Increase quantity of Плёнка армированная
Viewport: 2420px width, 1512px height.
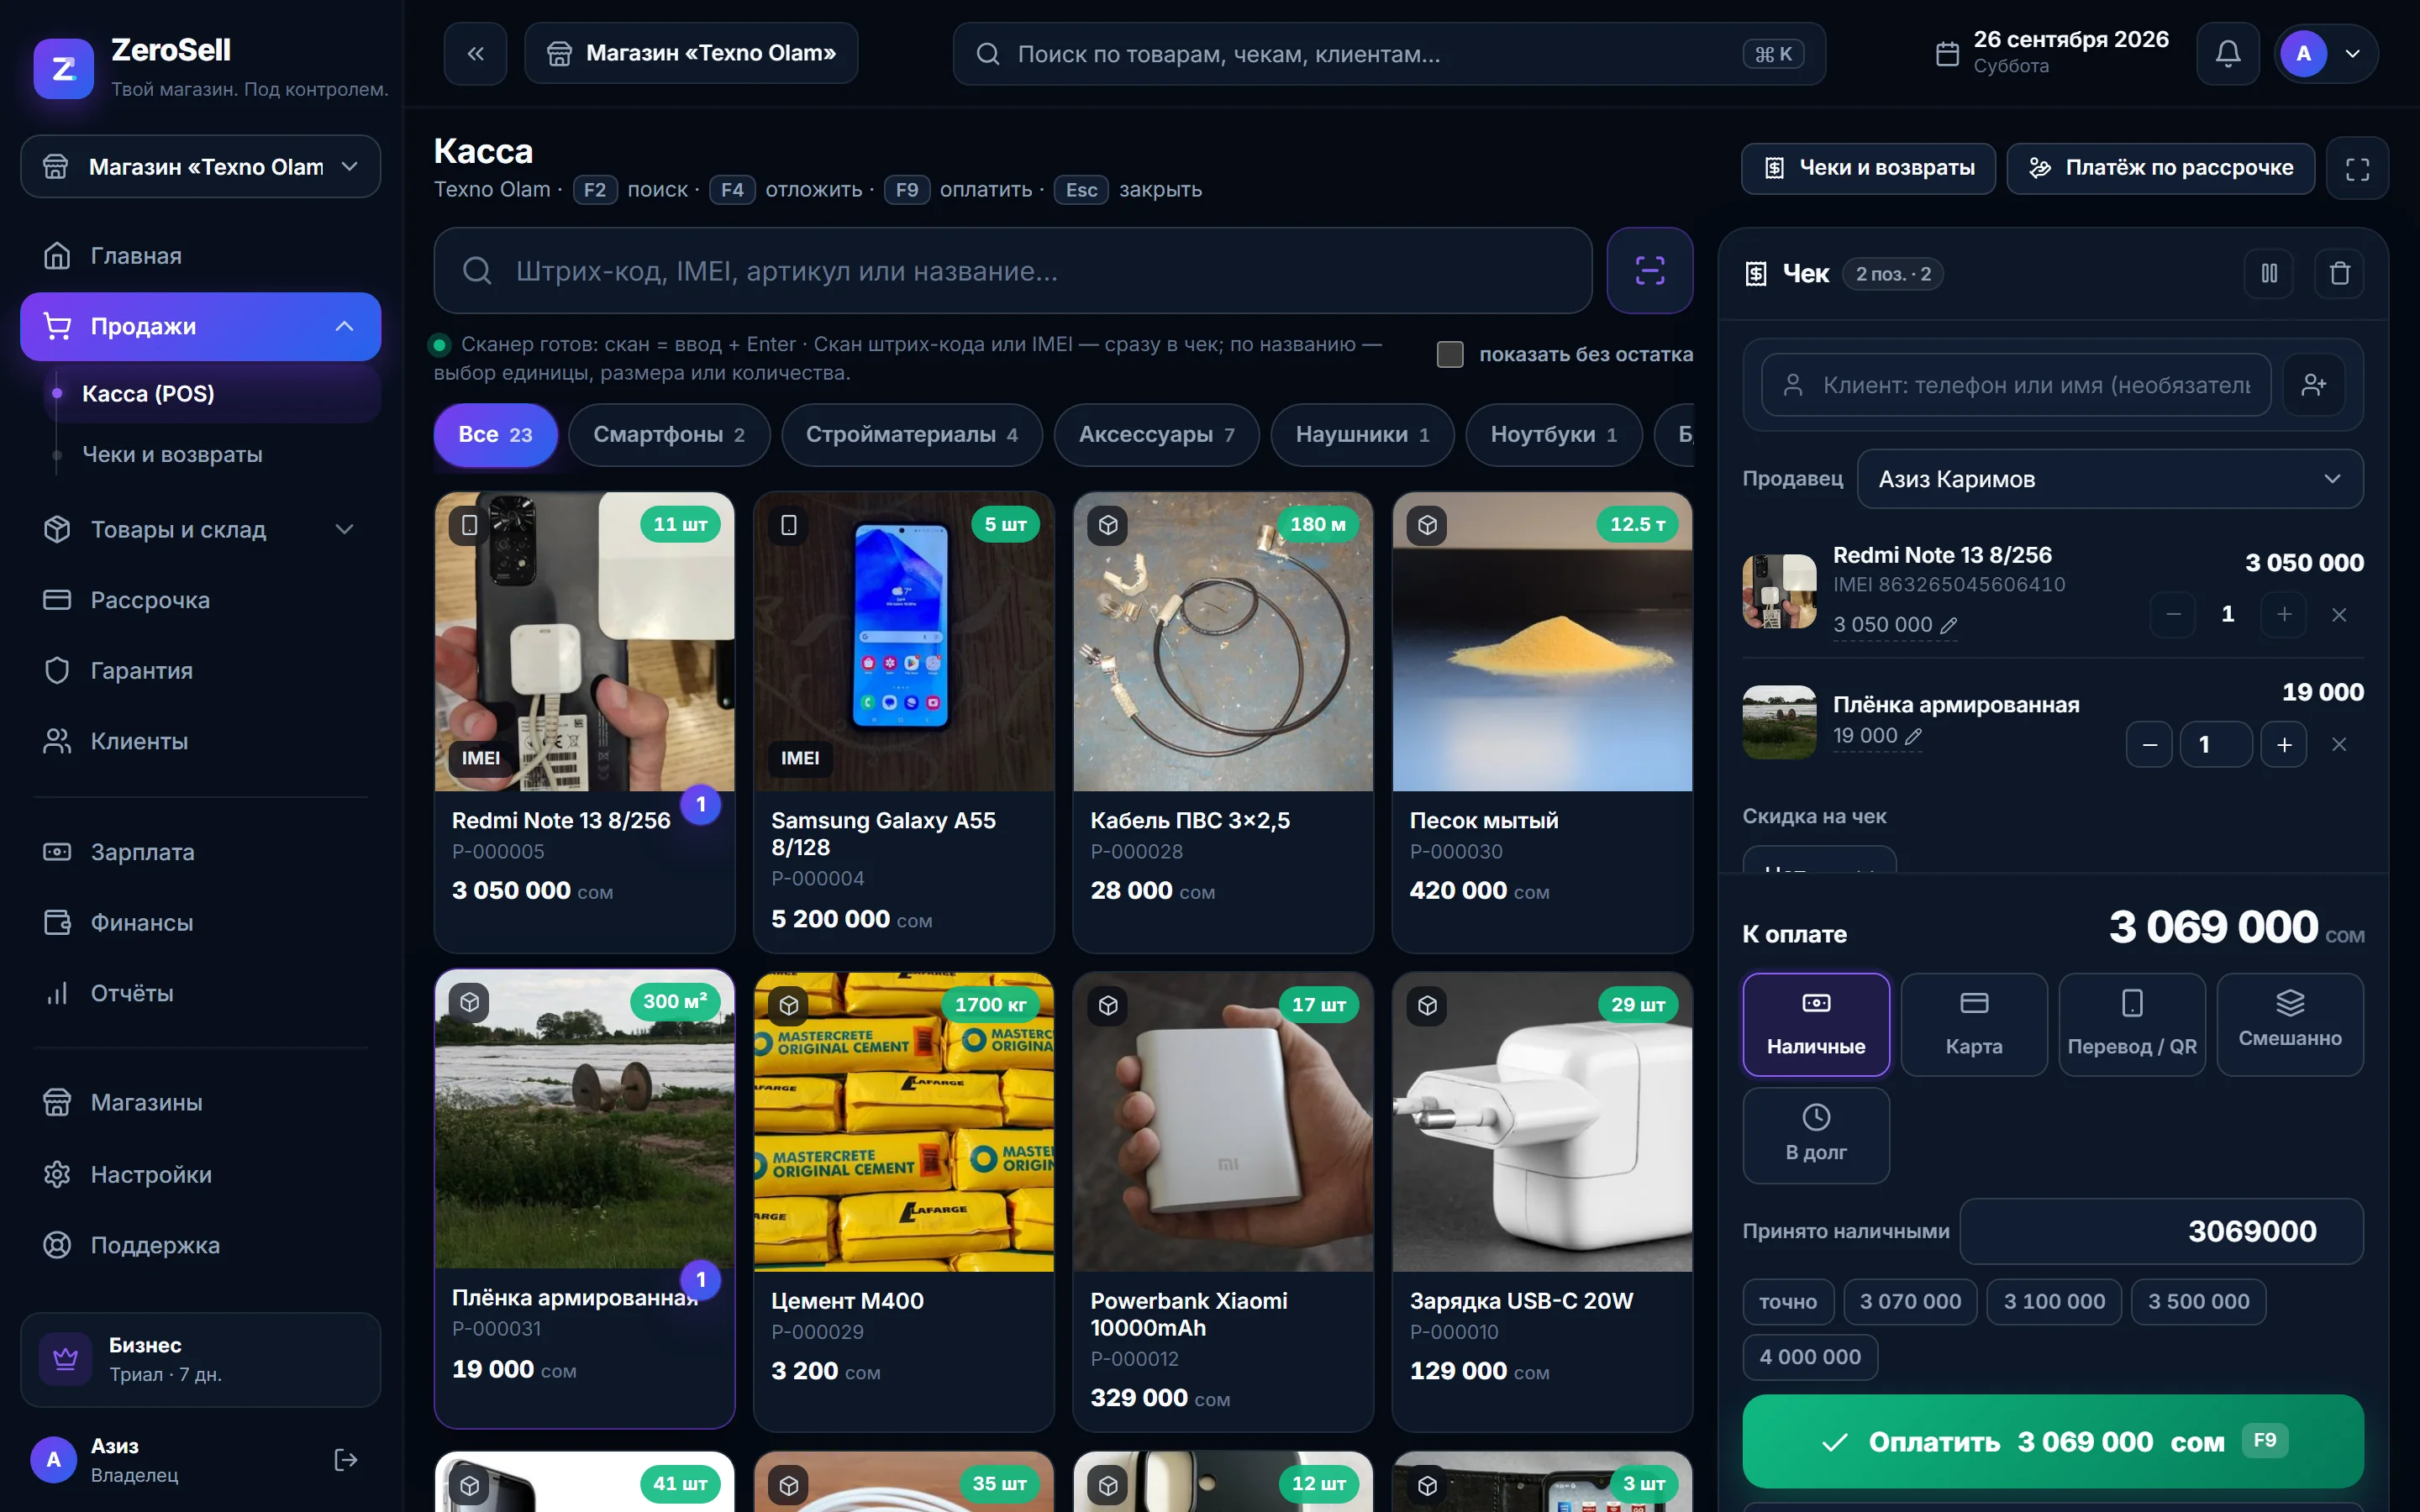point(2284,745)
